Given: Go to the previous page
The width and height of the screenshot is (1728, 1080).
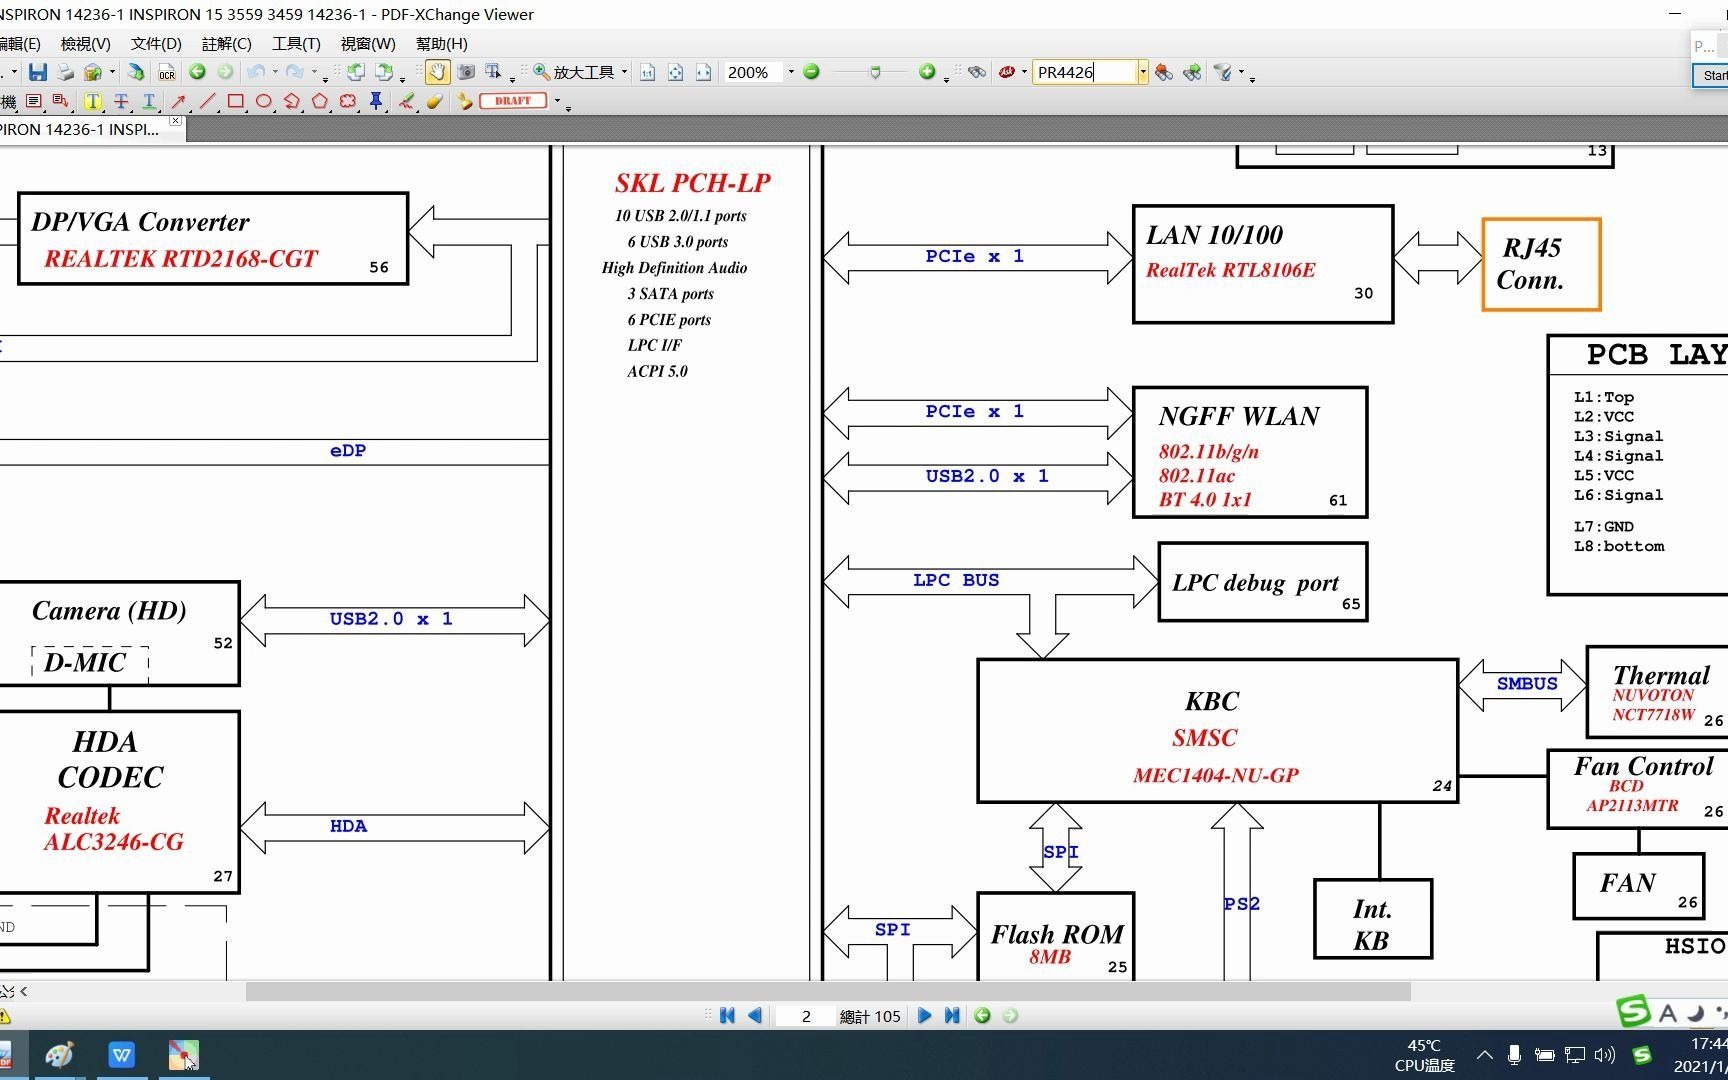Looking at the screenshot, I should (755, 1016).
